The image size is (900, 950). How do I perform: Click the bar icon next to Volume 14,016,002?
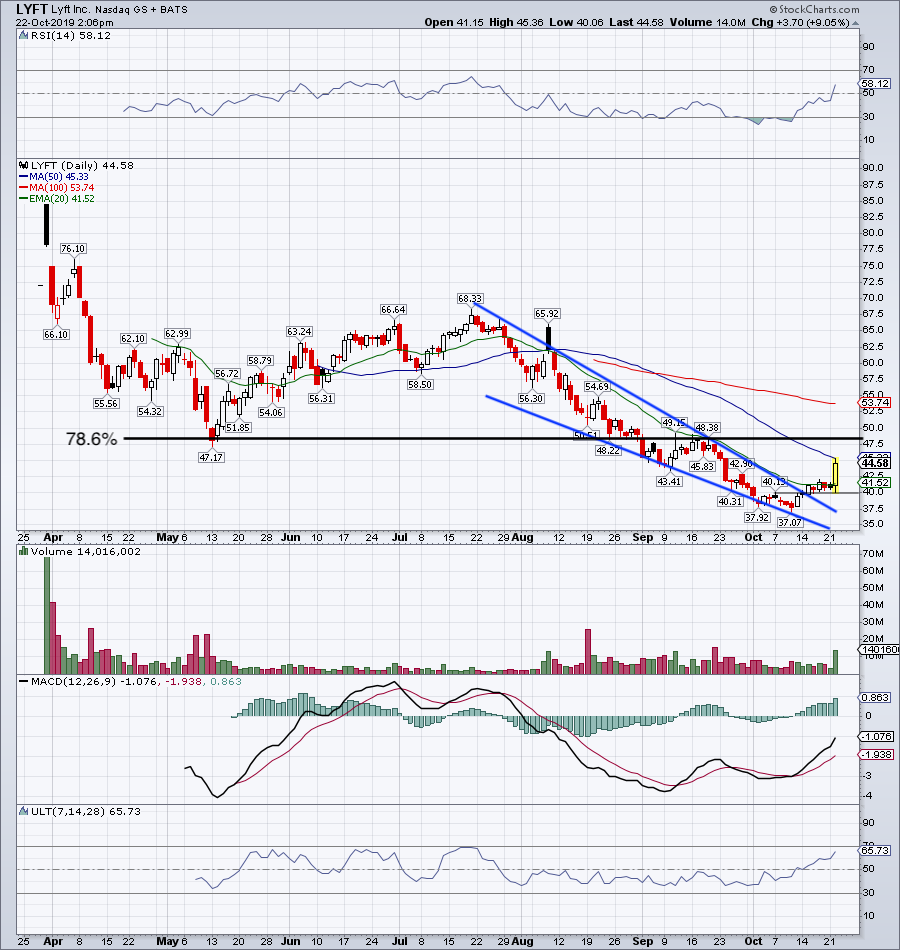23,551
